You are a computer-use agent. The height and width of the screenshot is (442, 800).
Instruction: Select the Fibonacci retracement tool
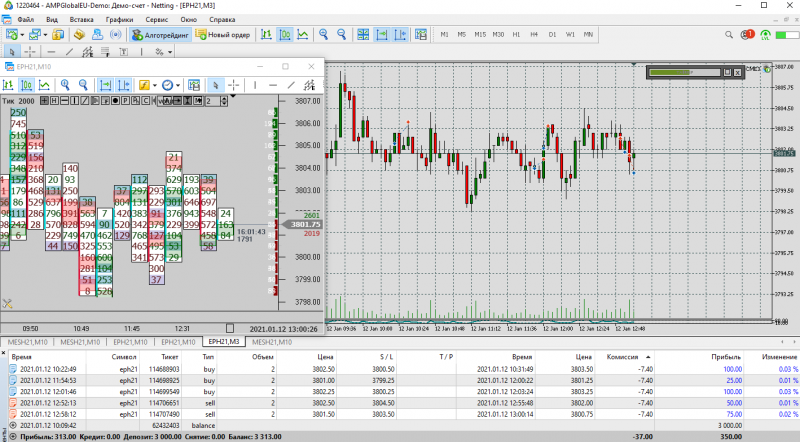105,52
